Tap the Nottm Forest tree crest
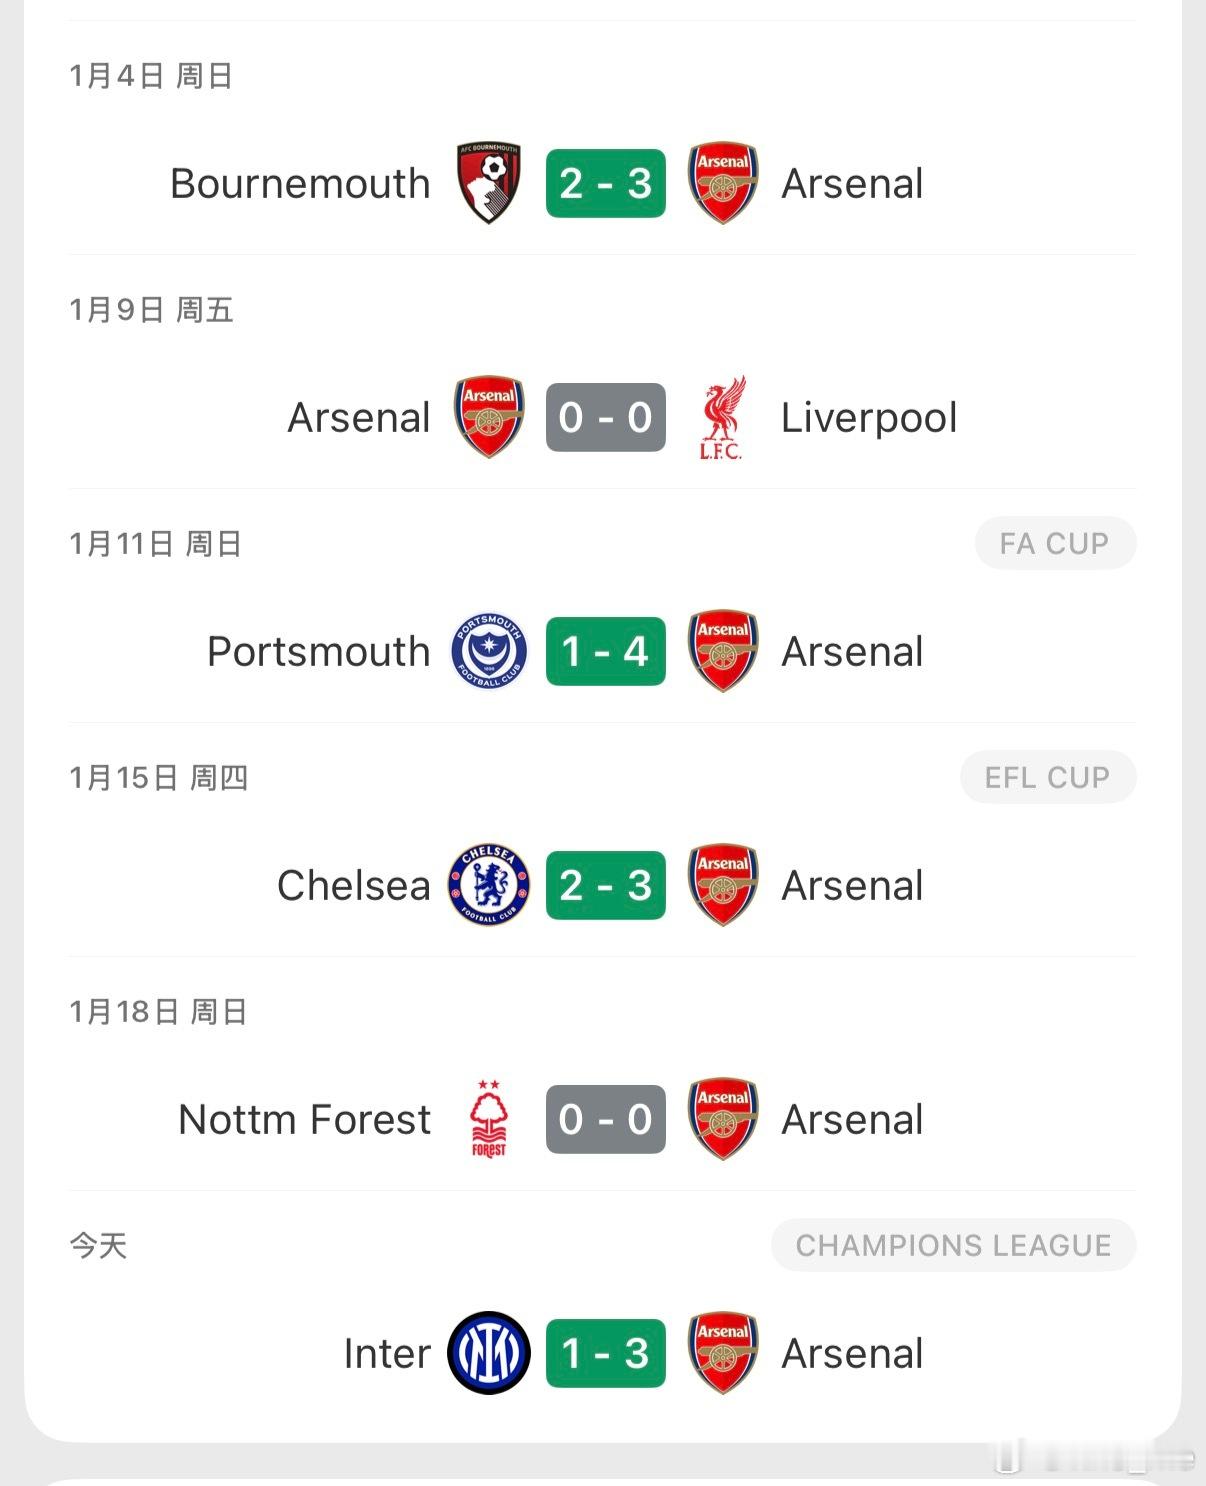This screenshot has width=1206, height=1486. coord(489,1119)
